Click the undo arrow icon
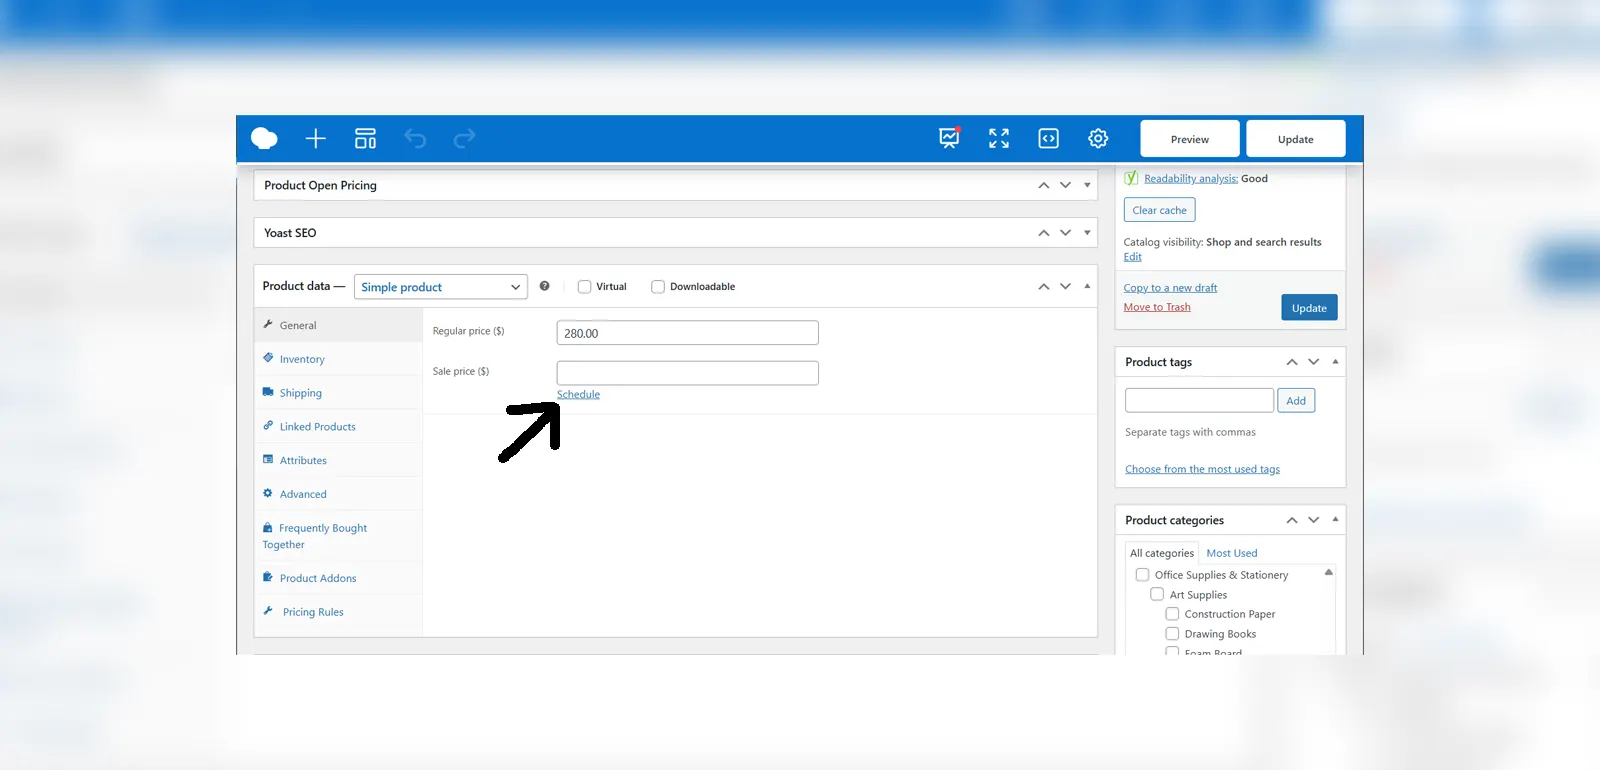The height and width of the screenshot is (770, 1600). (415, 139)
